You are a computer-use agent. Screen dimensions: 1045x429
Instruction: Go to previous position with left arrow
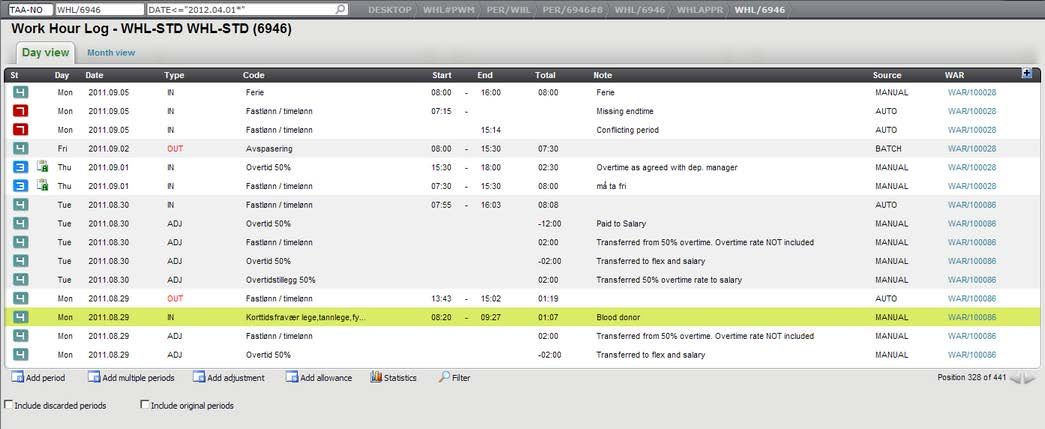1015,378
